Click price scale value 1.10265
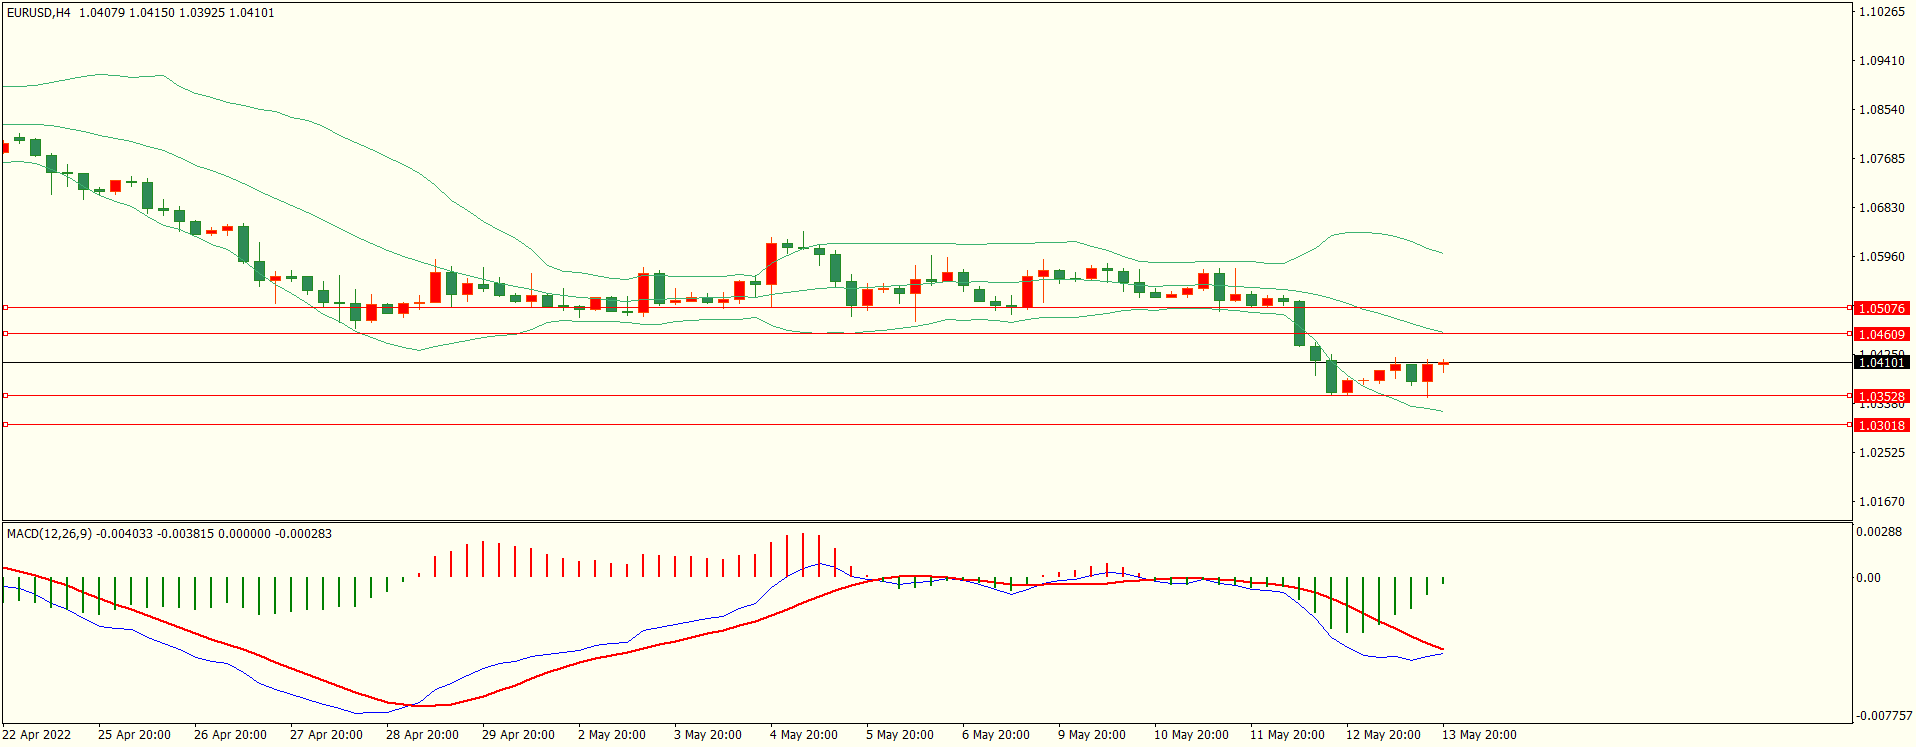The image size is (1916, 747). (x=1881, y=12)
